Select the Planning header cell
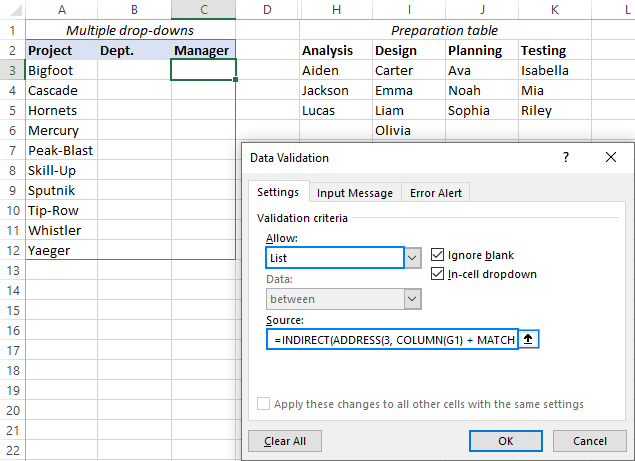 tap(482, 50)
